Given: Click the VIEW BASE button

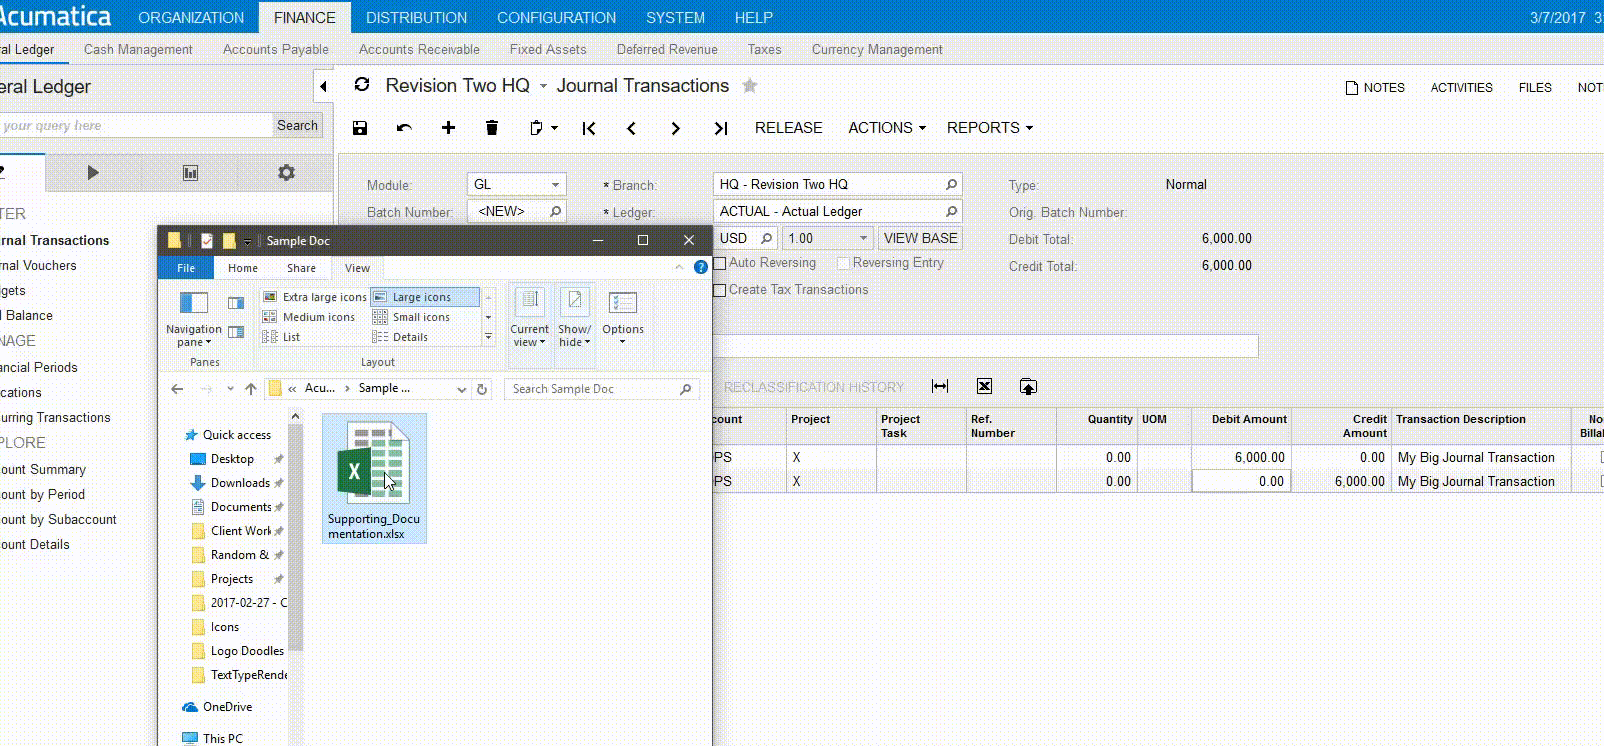Looking at the screenshot, I should click(x=920, y=238).
